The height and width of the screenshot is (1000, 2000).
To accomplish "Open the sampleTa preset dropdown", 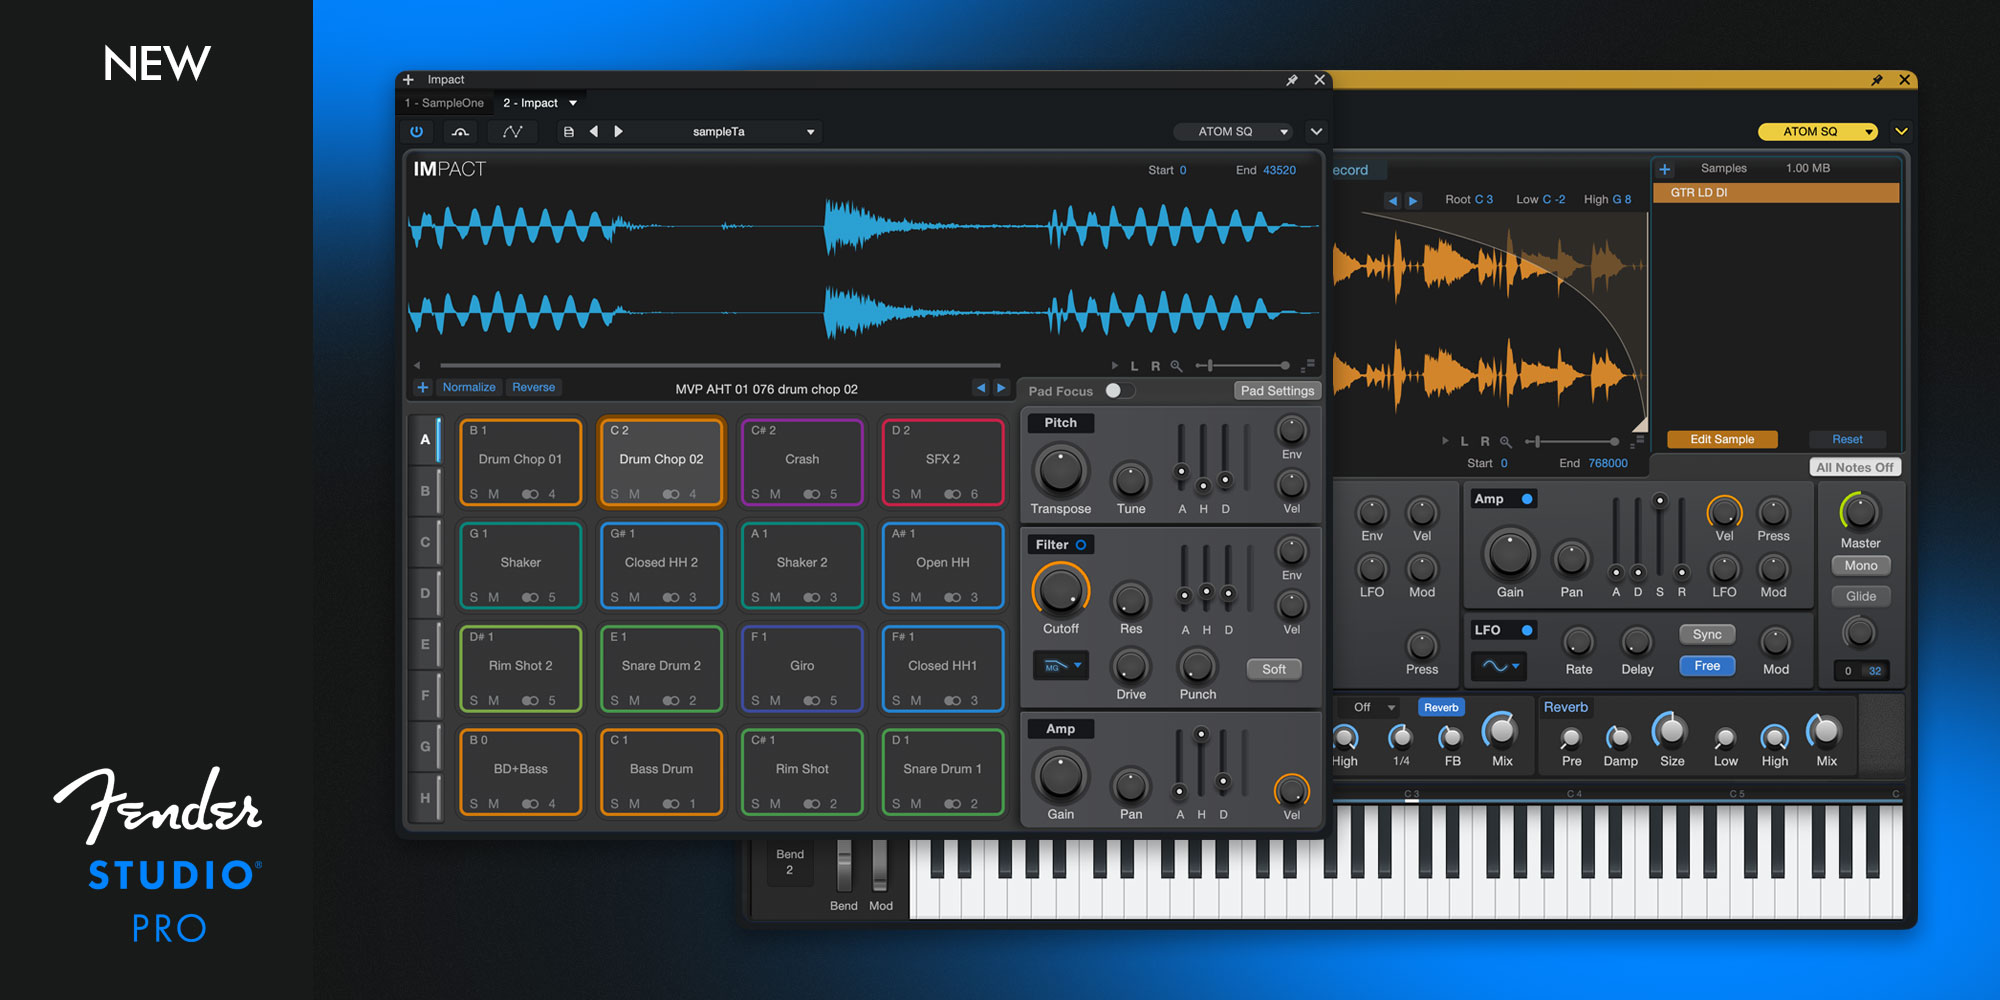I will 810,132.
